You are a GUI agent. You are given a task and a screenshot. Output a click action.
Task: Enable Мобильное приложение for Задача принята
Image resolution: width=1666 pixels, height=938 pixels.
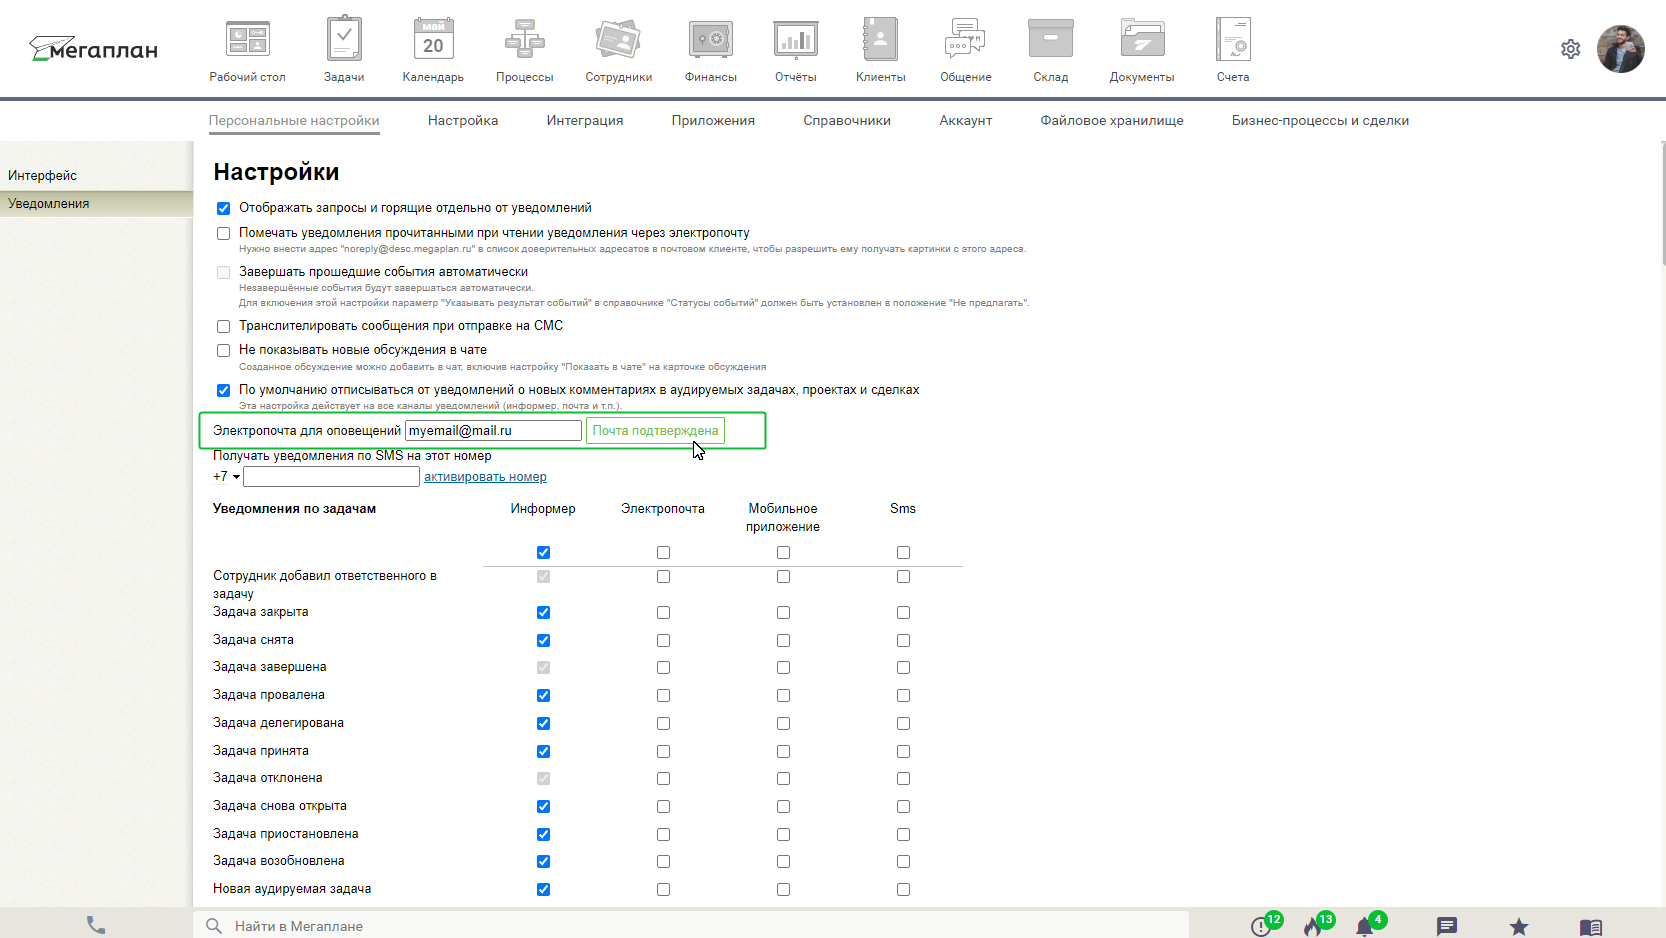(x=783, y=751)
